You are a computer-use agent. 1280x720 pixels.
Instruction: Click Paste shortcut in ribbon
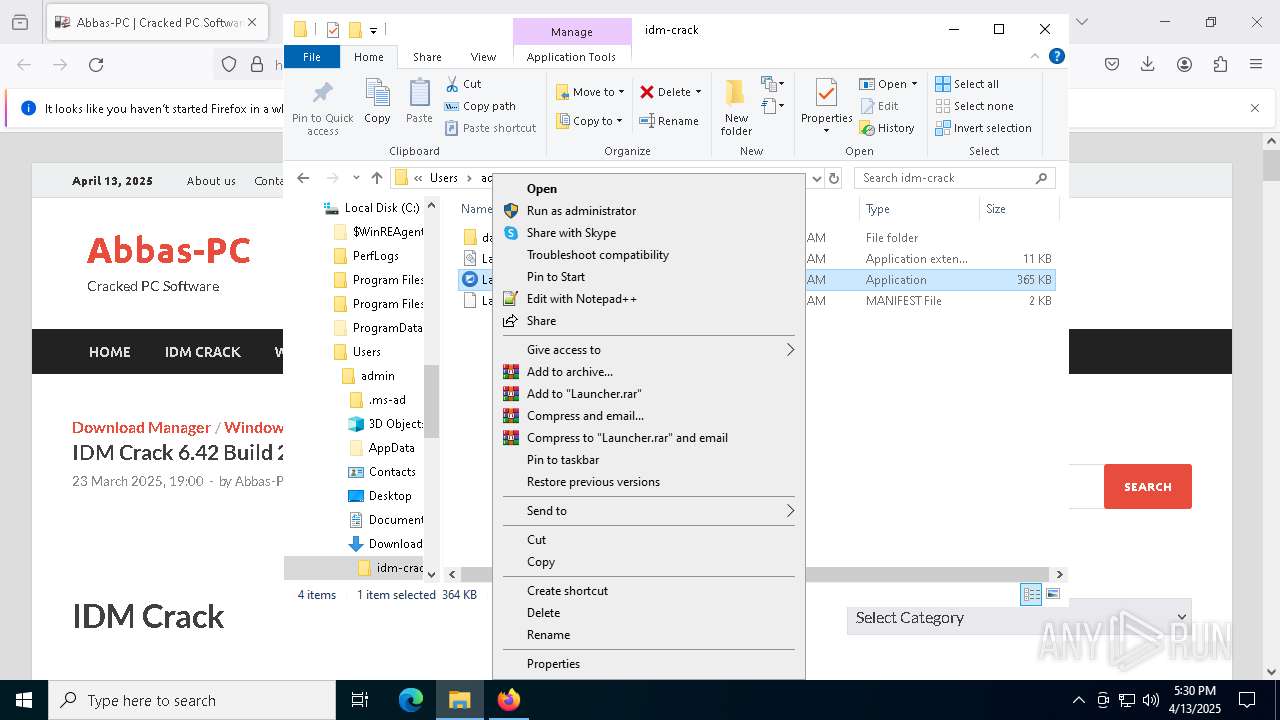click(x=490, y=128)
